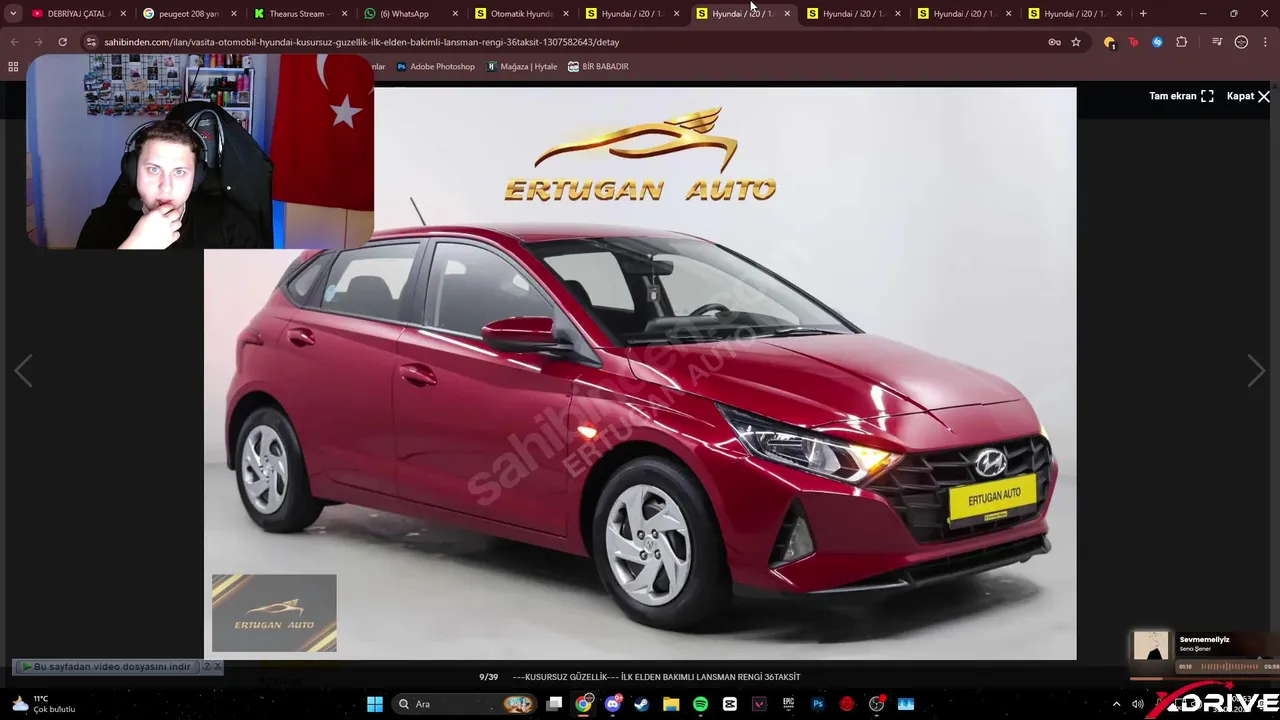The height and width of the screenshot is (720, 1280).
Task: Click 'Bu sayfadan video dosyasını indir' bar
Action: click(x=110, y=666)
